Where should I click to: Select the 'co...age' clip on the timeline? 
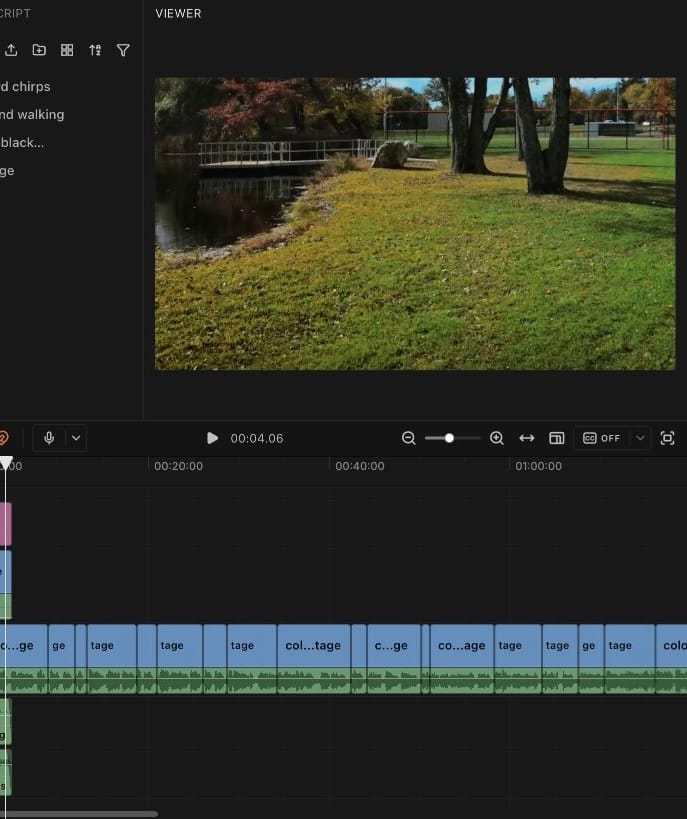[462, 646]
